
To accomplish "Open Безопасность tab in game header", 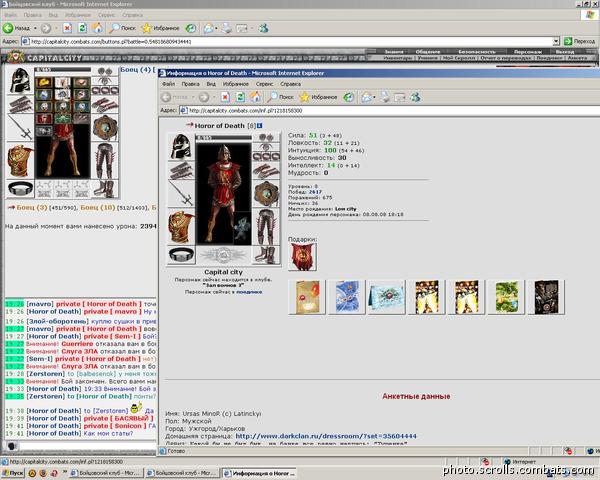I will 477,52.
